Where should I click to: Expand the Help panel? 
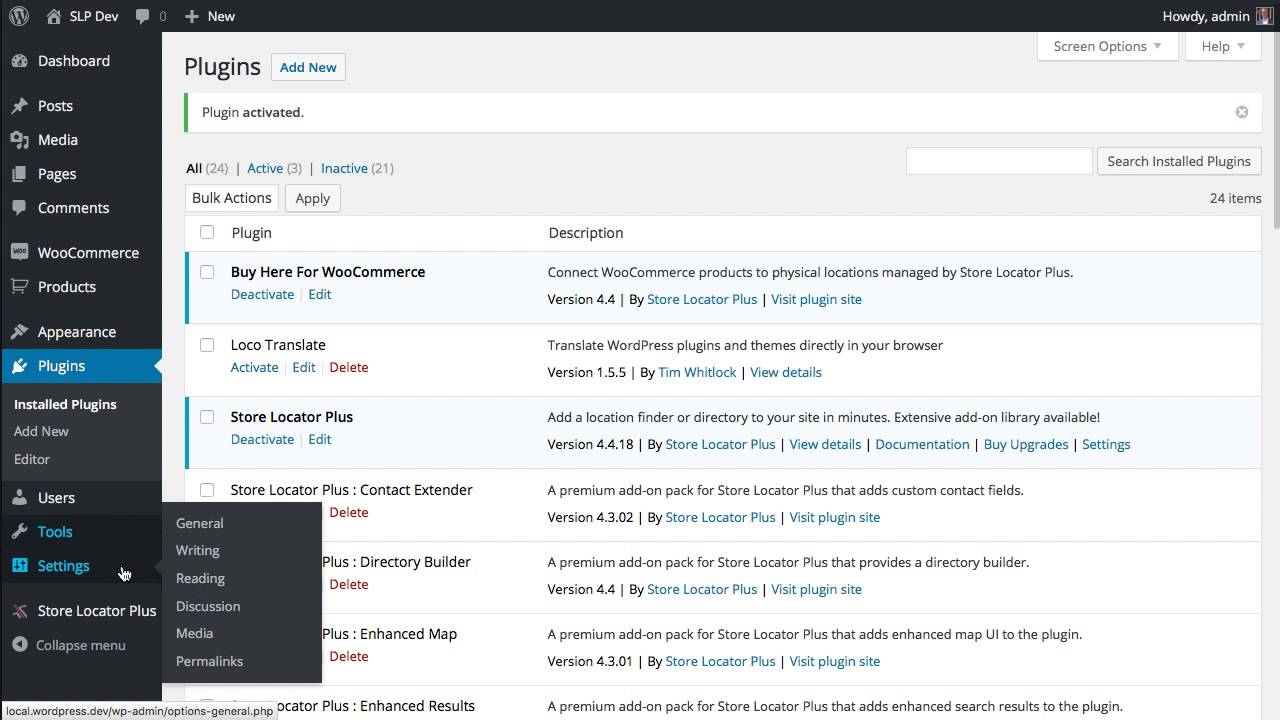coord(1223,46)
